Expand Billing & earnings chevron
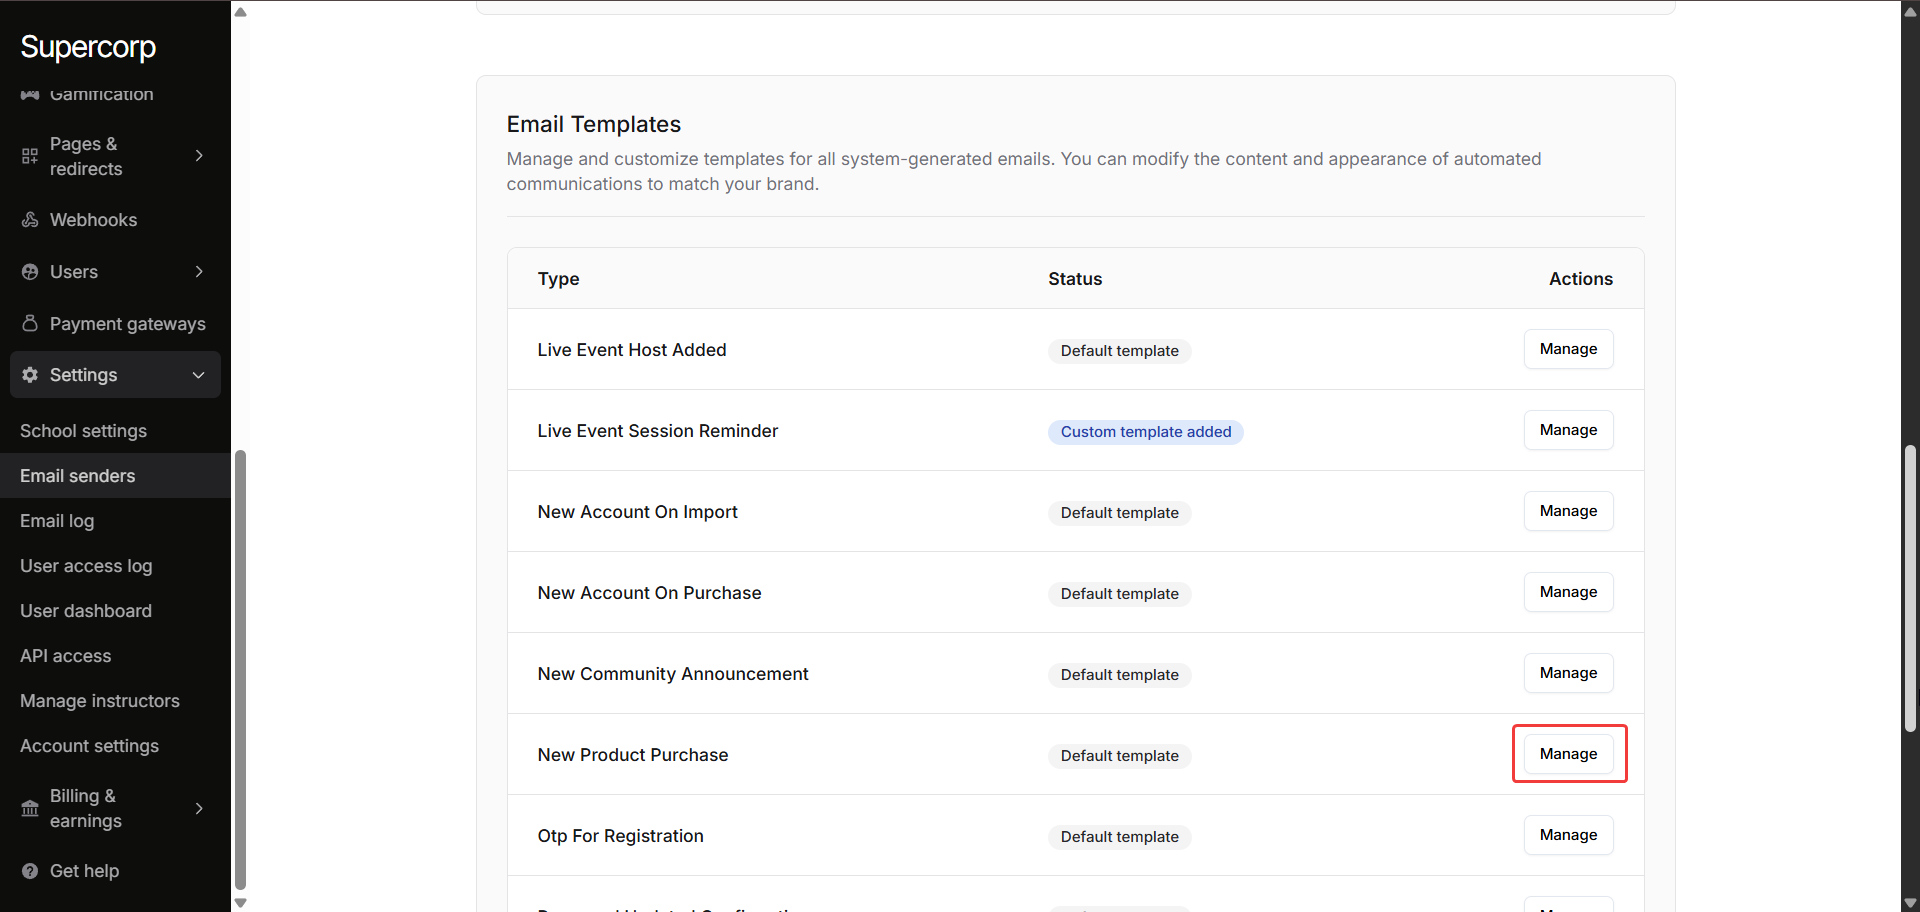This screenshot has height=912, width=1920. pos(199,808)
